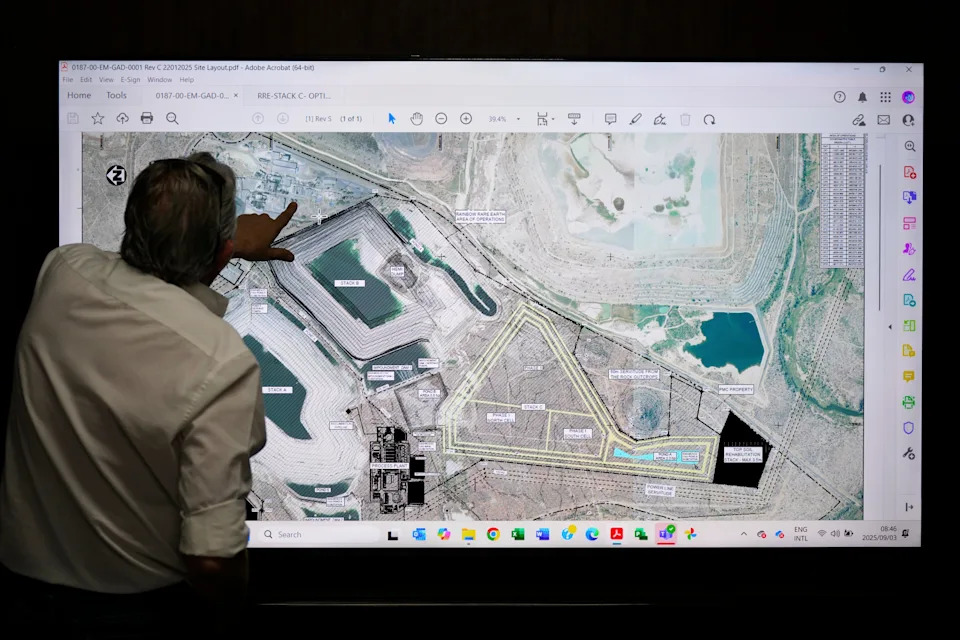Image resolution: width=960 pixels, height=640 pixels.
Task: Click the arrow Selection tool
Action: pyautogui.click(x=392, y=119)
